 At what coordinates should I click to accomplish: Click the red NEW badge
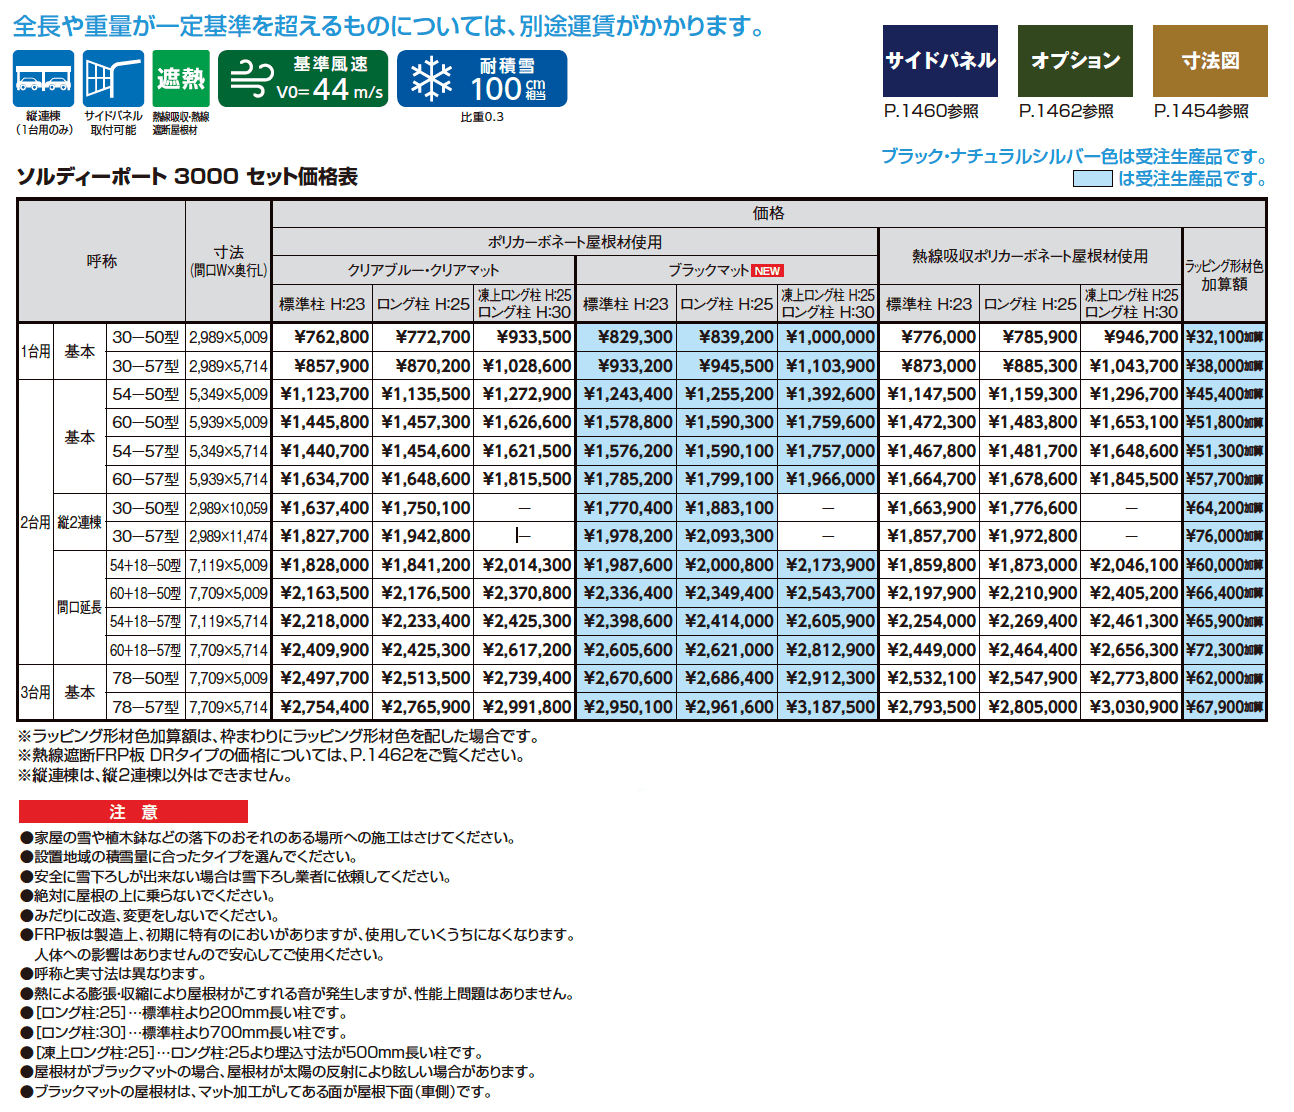pyautogui.click(x=769, y=269)
